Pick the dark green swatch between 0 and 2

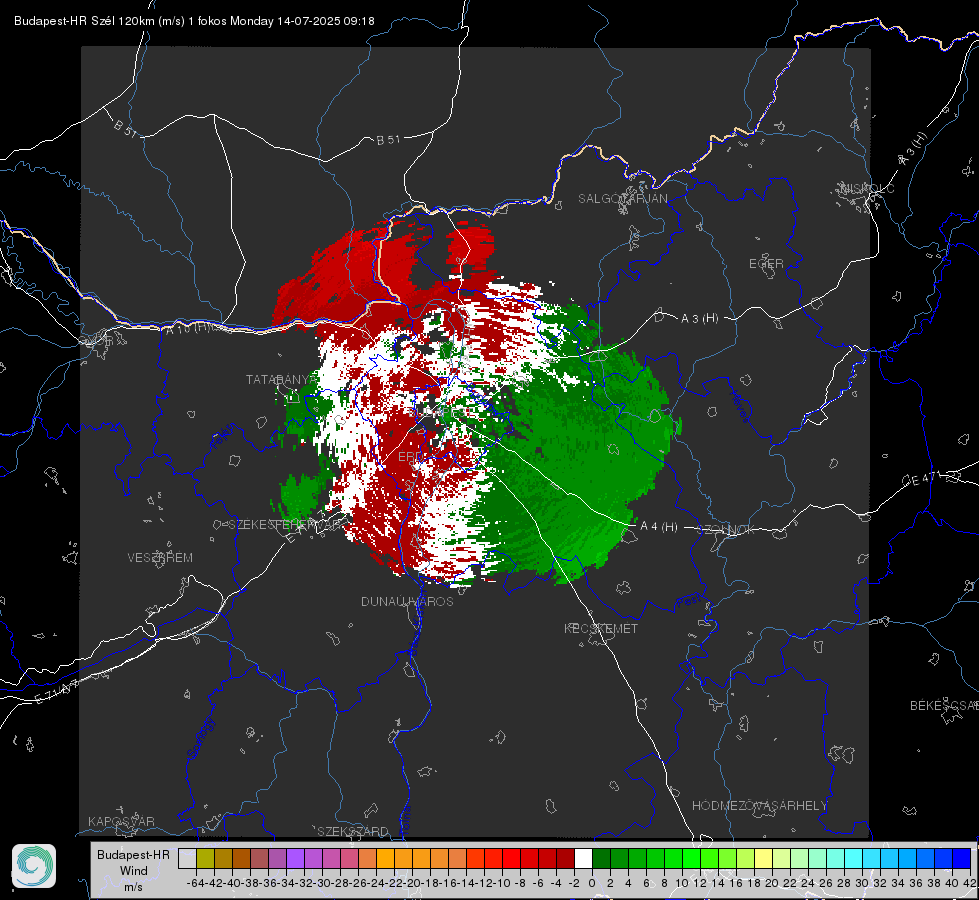pyautogui.click(x=601, y=858)
